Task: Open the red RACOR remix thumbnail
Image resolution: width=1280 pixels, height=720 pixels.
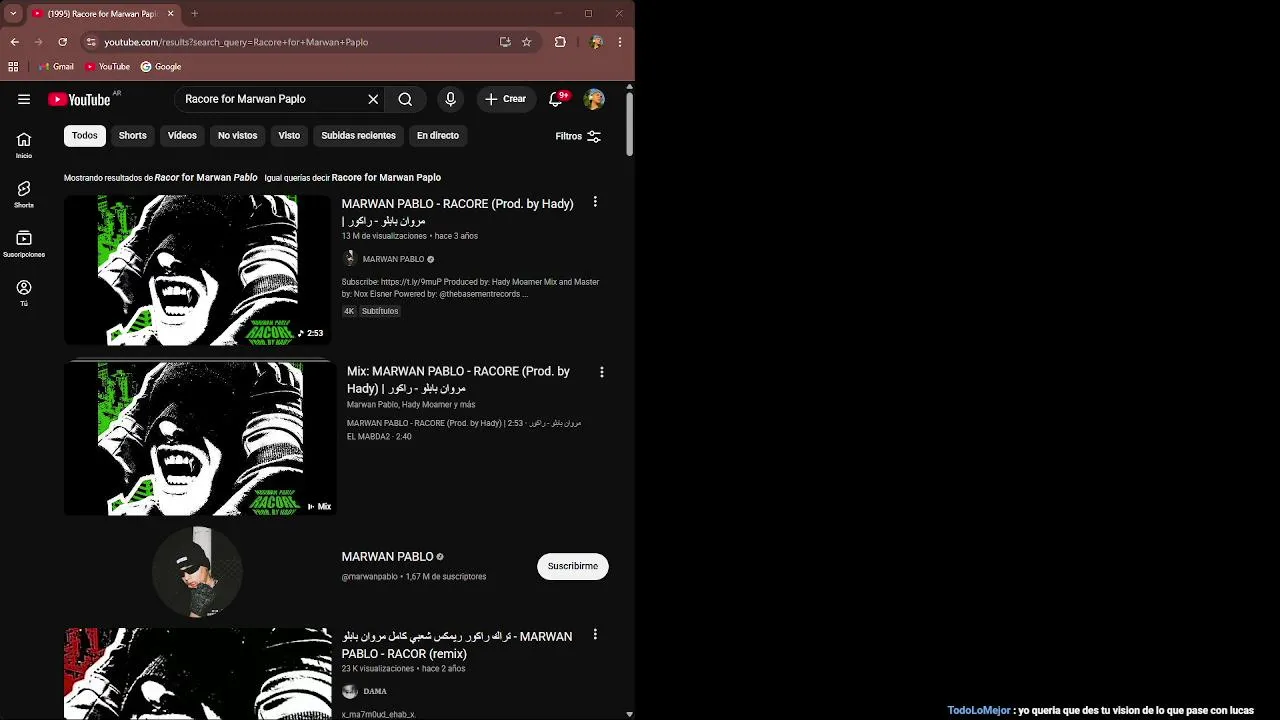Action: [x=198, y=673]
